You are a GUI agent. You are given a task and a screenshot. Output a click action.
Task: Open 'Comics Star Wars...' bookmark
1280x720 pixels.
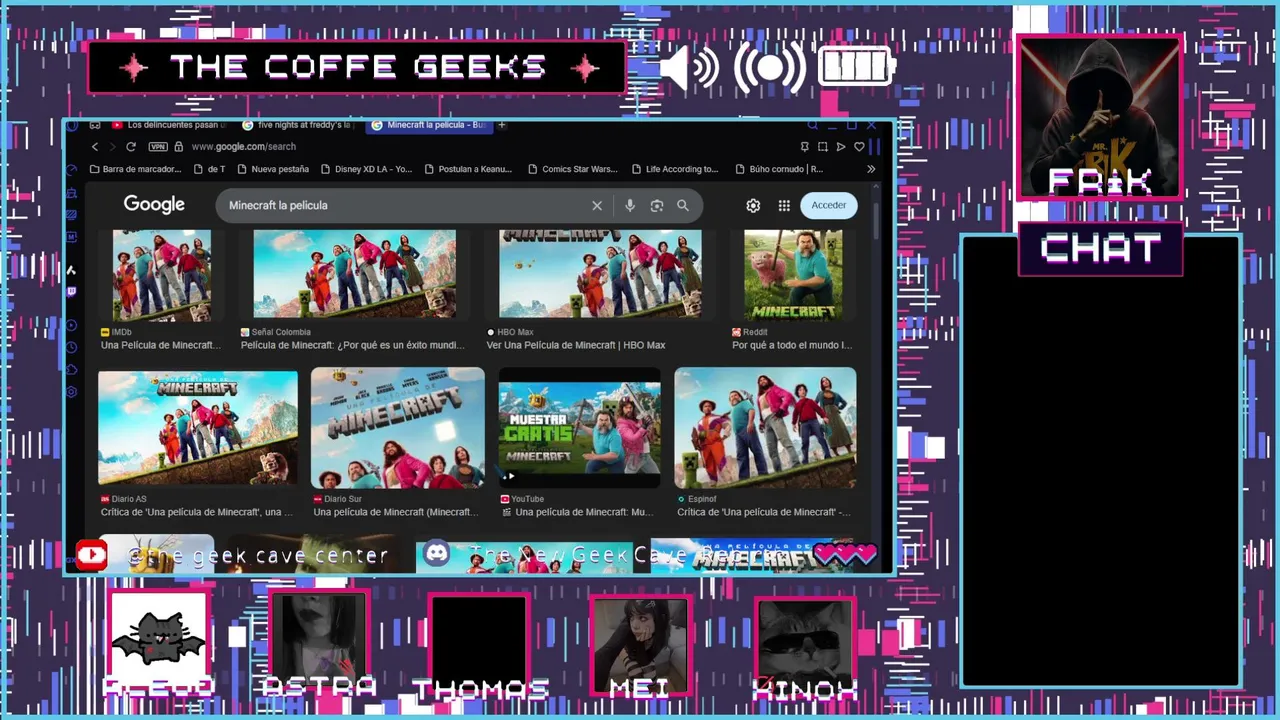click(x=573, y=169)
